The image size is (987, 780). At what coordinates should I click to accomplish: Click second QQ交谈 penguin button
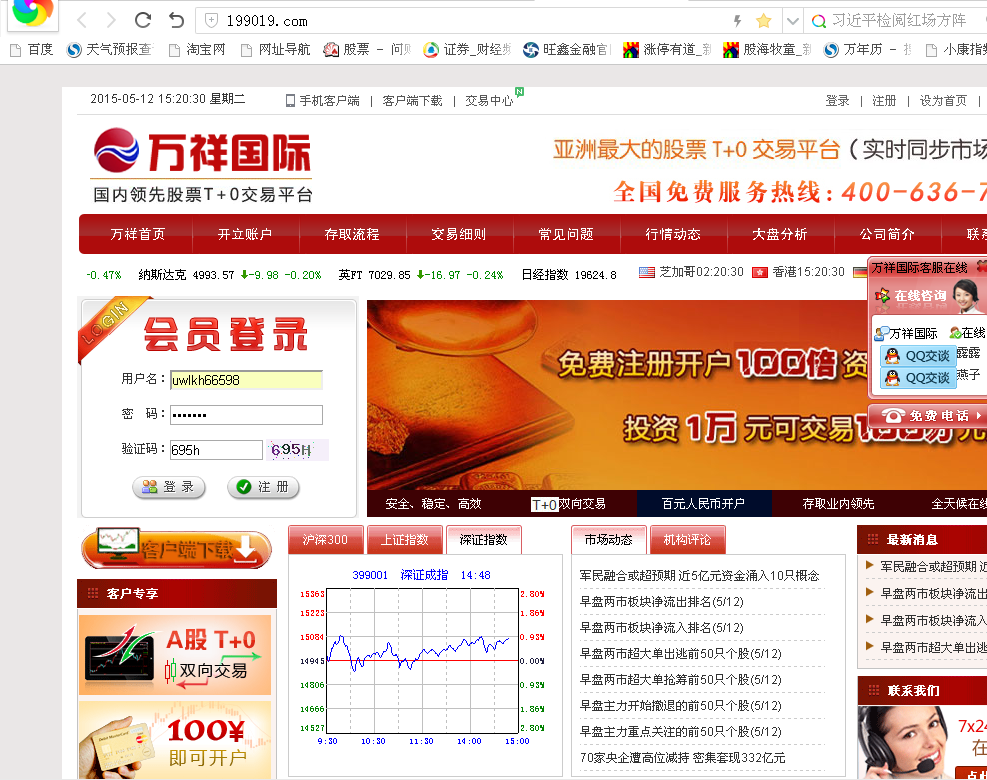coord(918,378)
